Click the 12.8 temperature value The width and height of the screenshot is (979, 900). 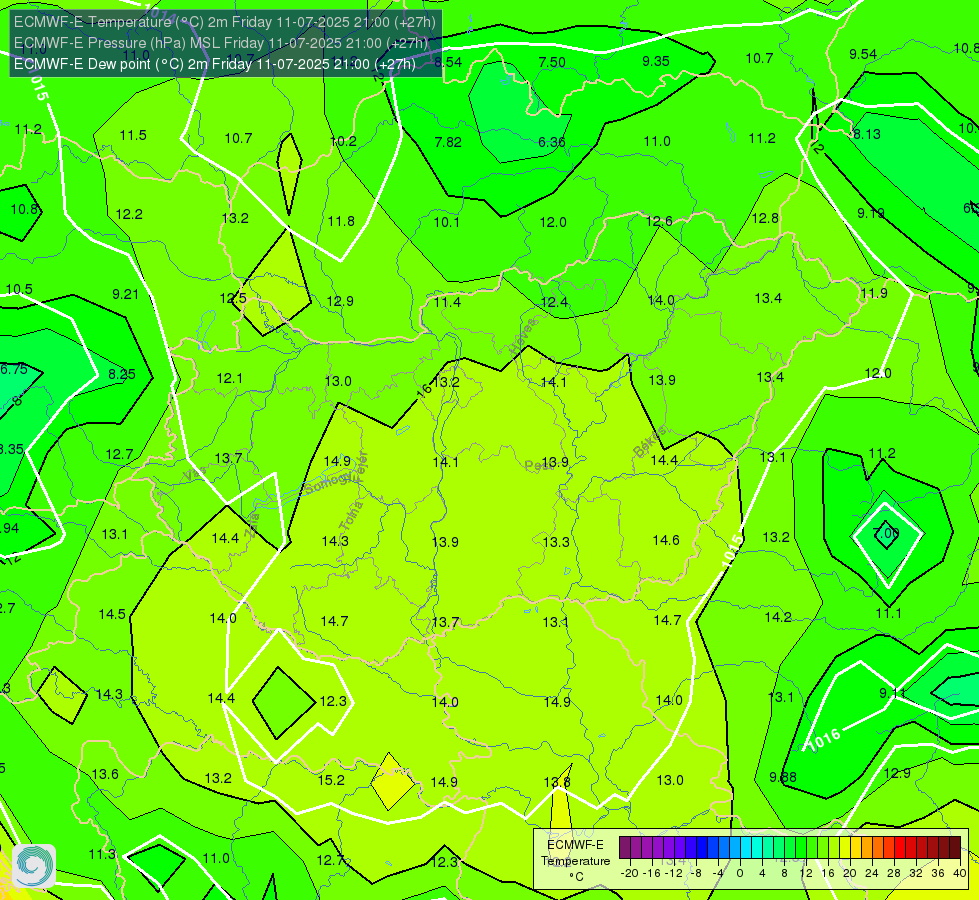pos(765,219)
